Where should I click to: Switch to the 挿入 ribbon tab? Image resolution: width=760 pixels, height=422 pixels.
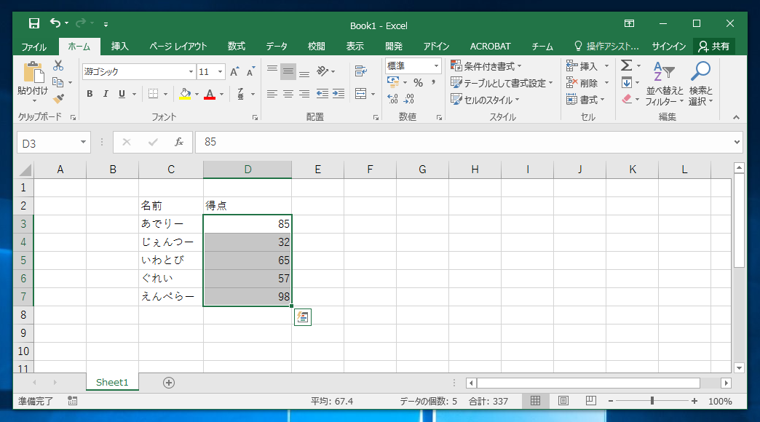pos(120,46)
